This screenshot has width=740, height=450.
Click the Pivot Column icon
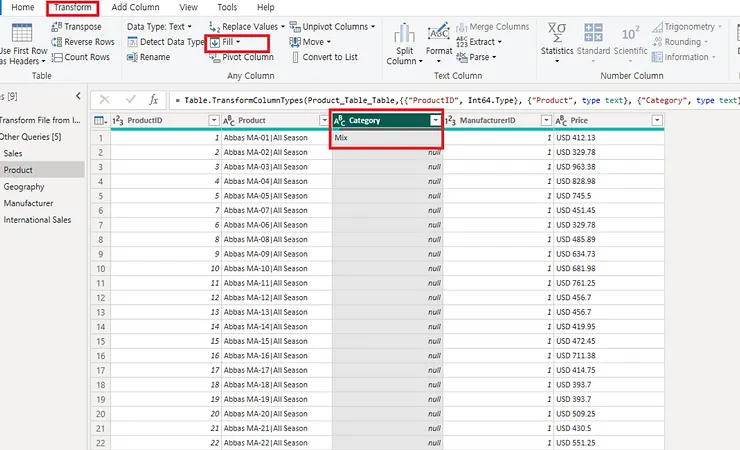215,57
